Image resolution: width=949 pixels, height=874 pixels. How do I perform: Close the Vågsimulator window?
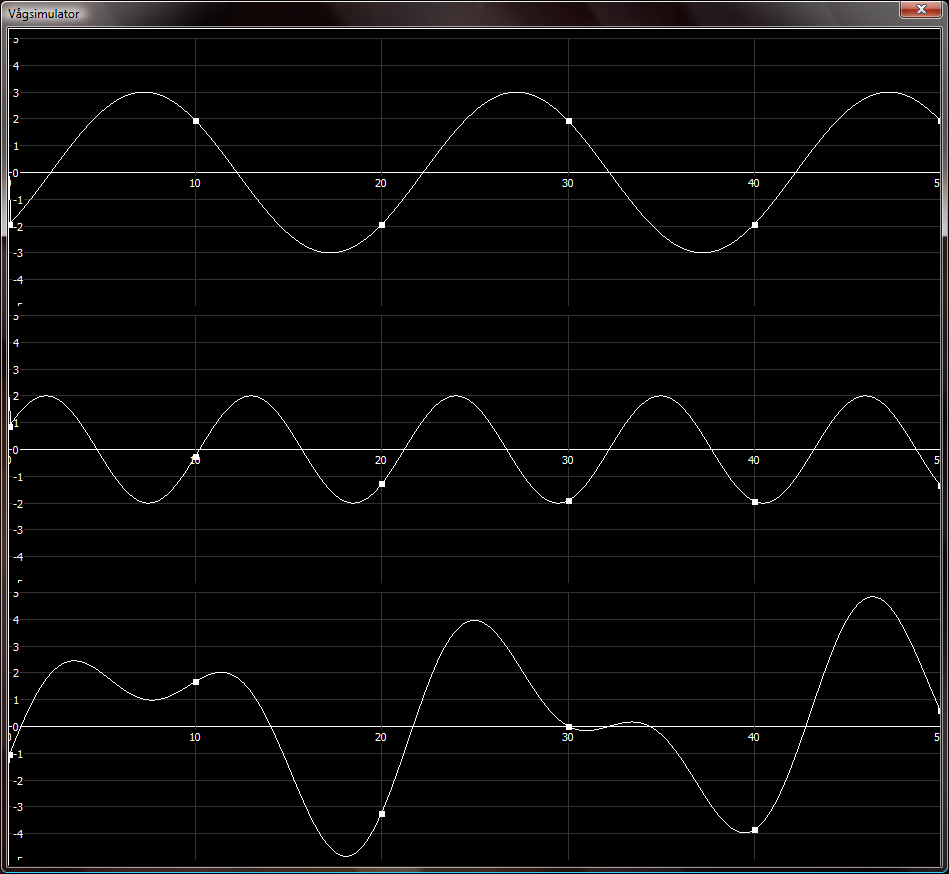(x=921, y=9)
